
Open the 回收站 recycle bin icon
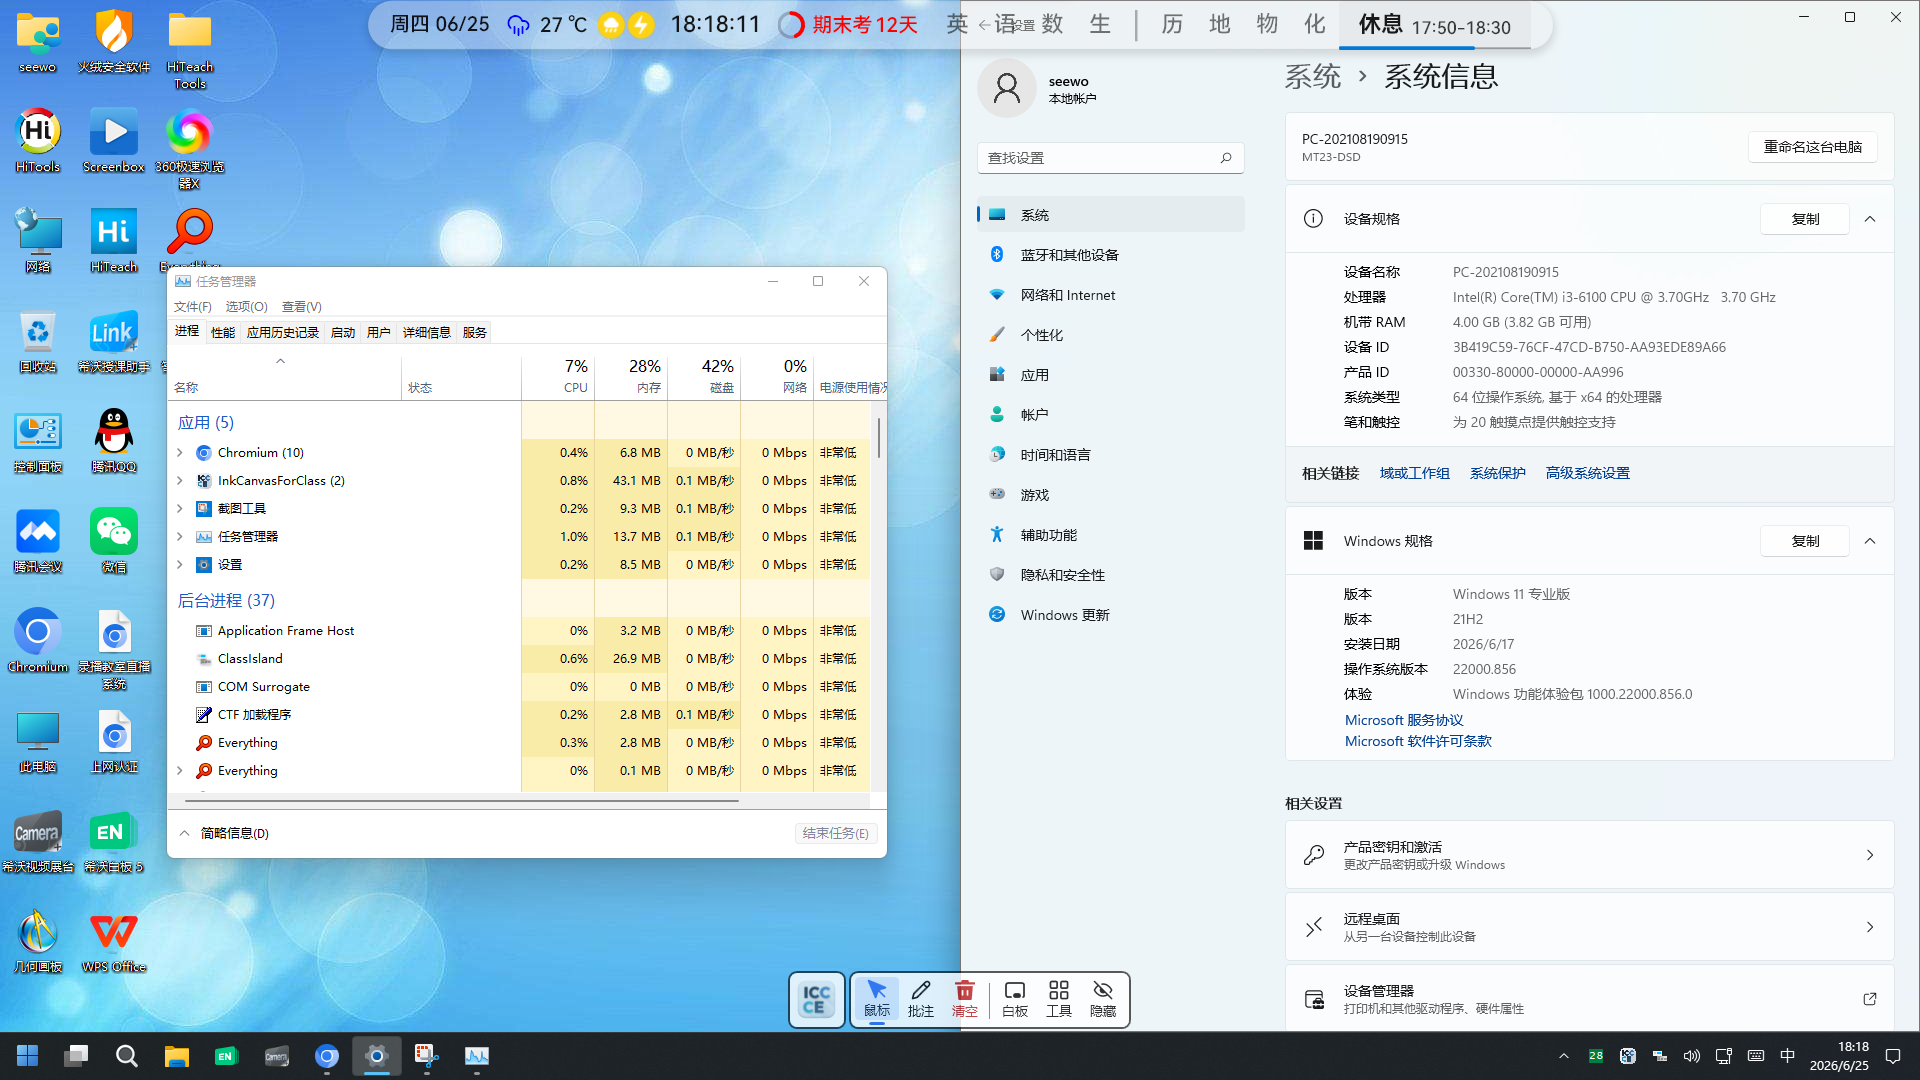38,341
